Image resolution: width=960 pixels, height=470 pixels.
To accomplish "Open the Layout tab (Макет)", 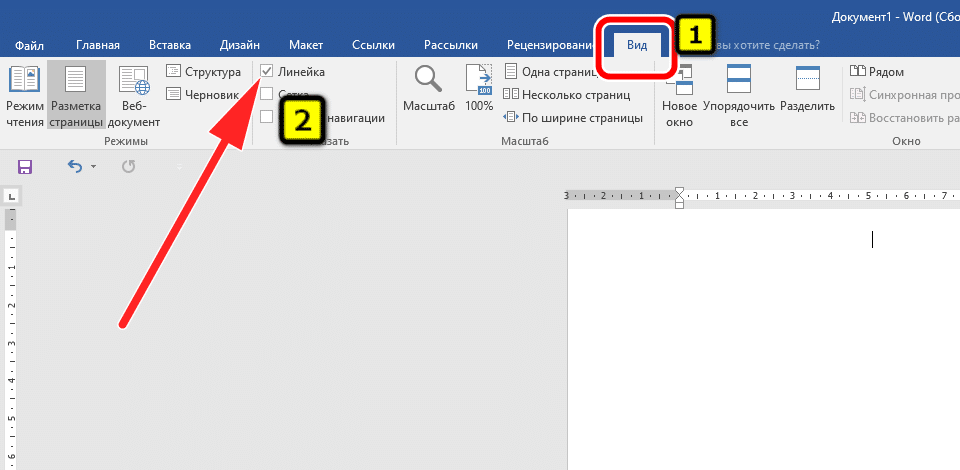I will click(x=306, y=45).
